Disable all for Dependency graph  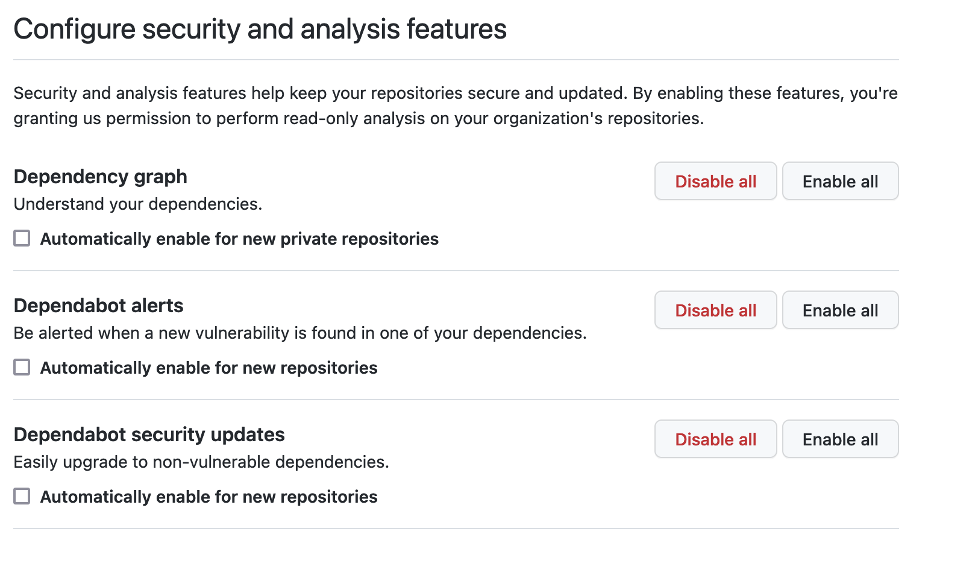point(715,182)
